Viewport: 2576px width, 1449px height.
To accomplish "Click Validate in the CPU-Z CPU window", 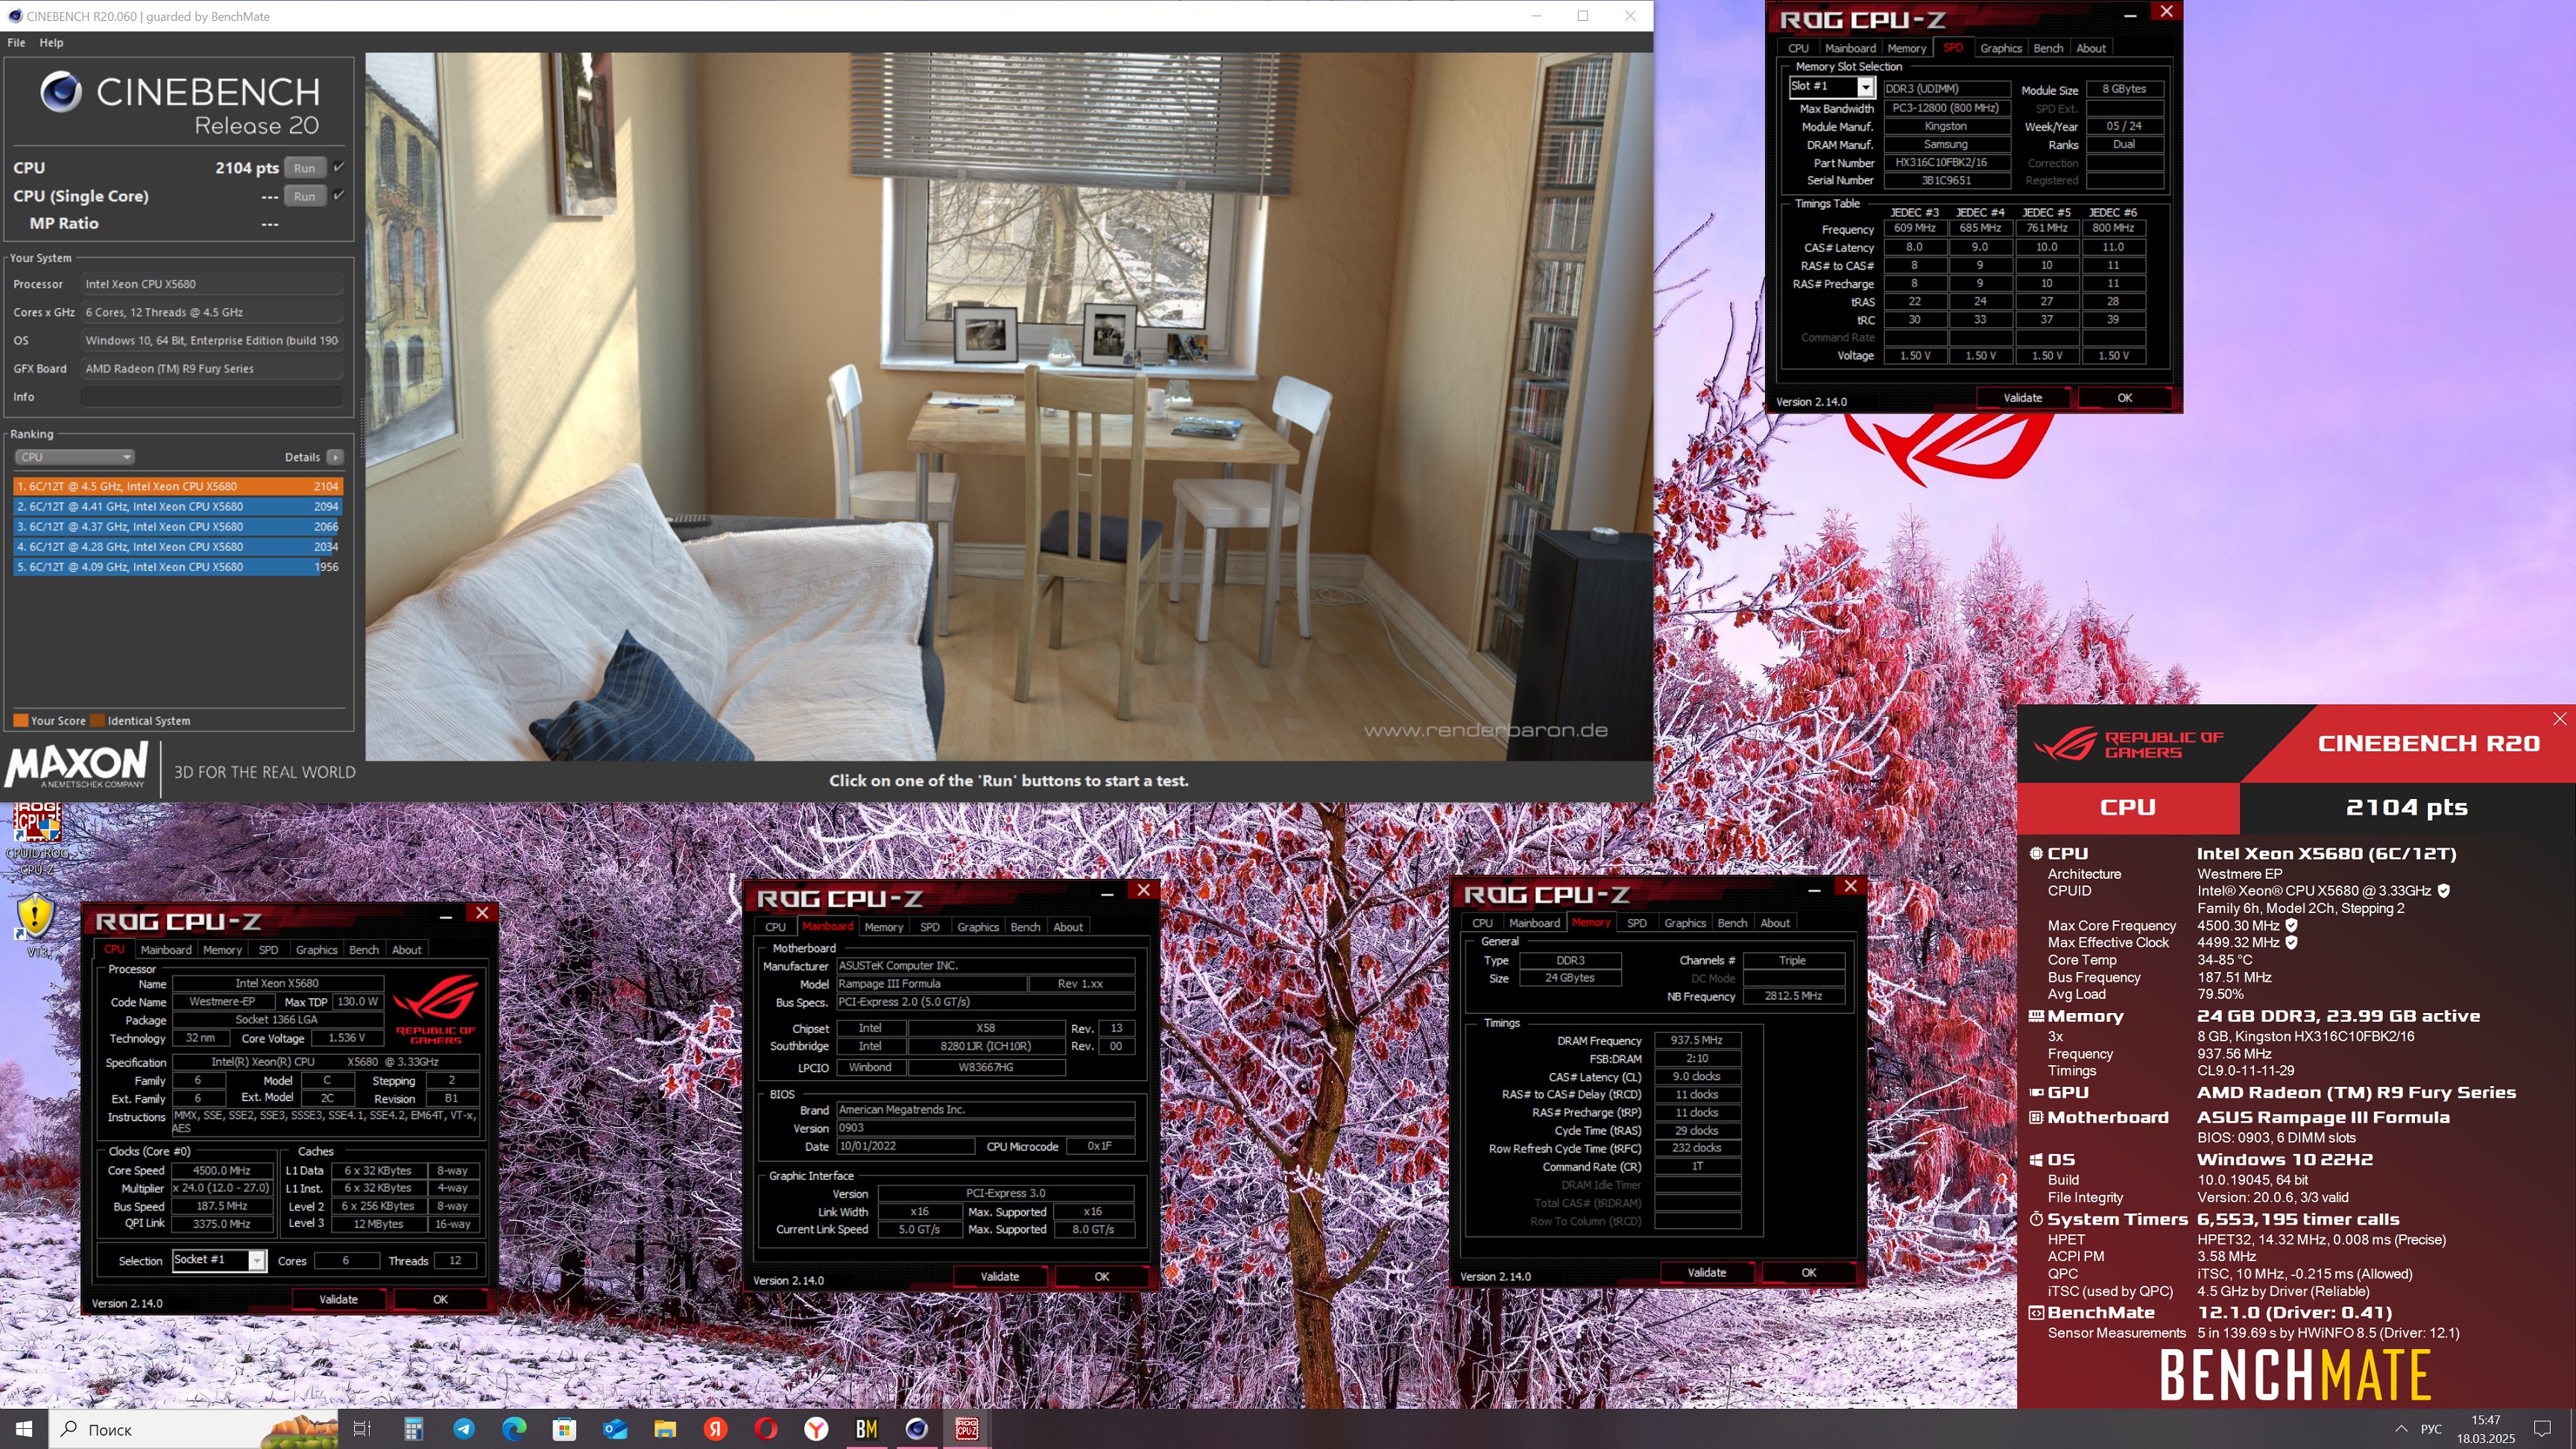I will (338, 1299).
